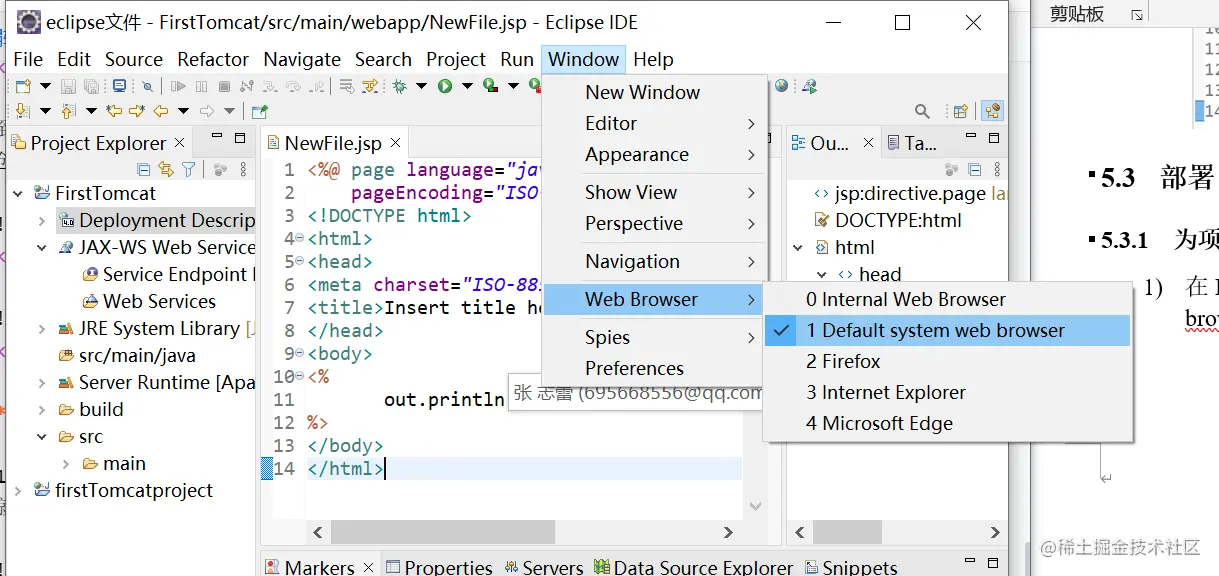Open the Terminal monitor icon in toolbar
The height and width of the screenshot is (576, 1219).
pyautogui.click(x=119, y=86)
